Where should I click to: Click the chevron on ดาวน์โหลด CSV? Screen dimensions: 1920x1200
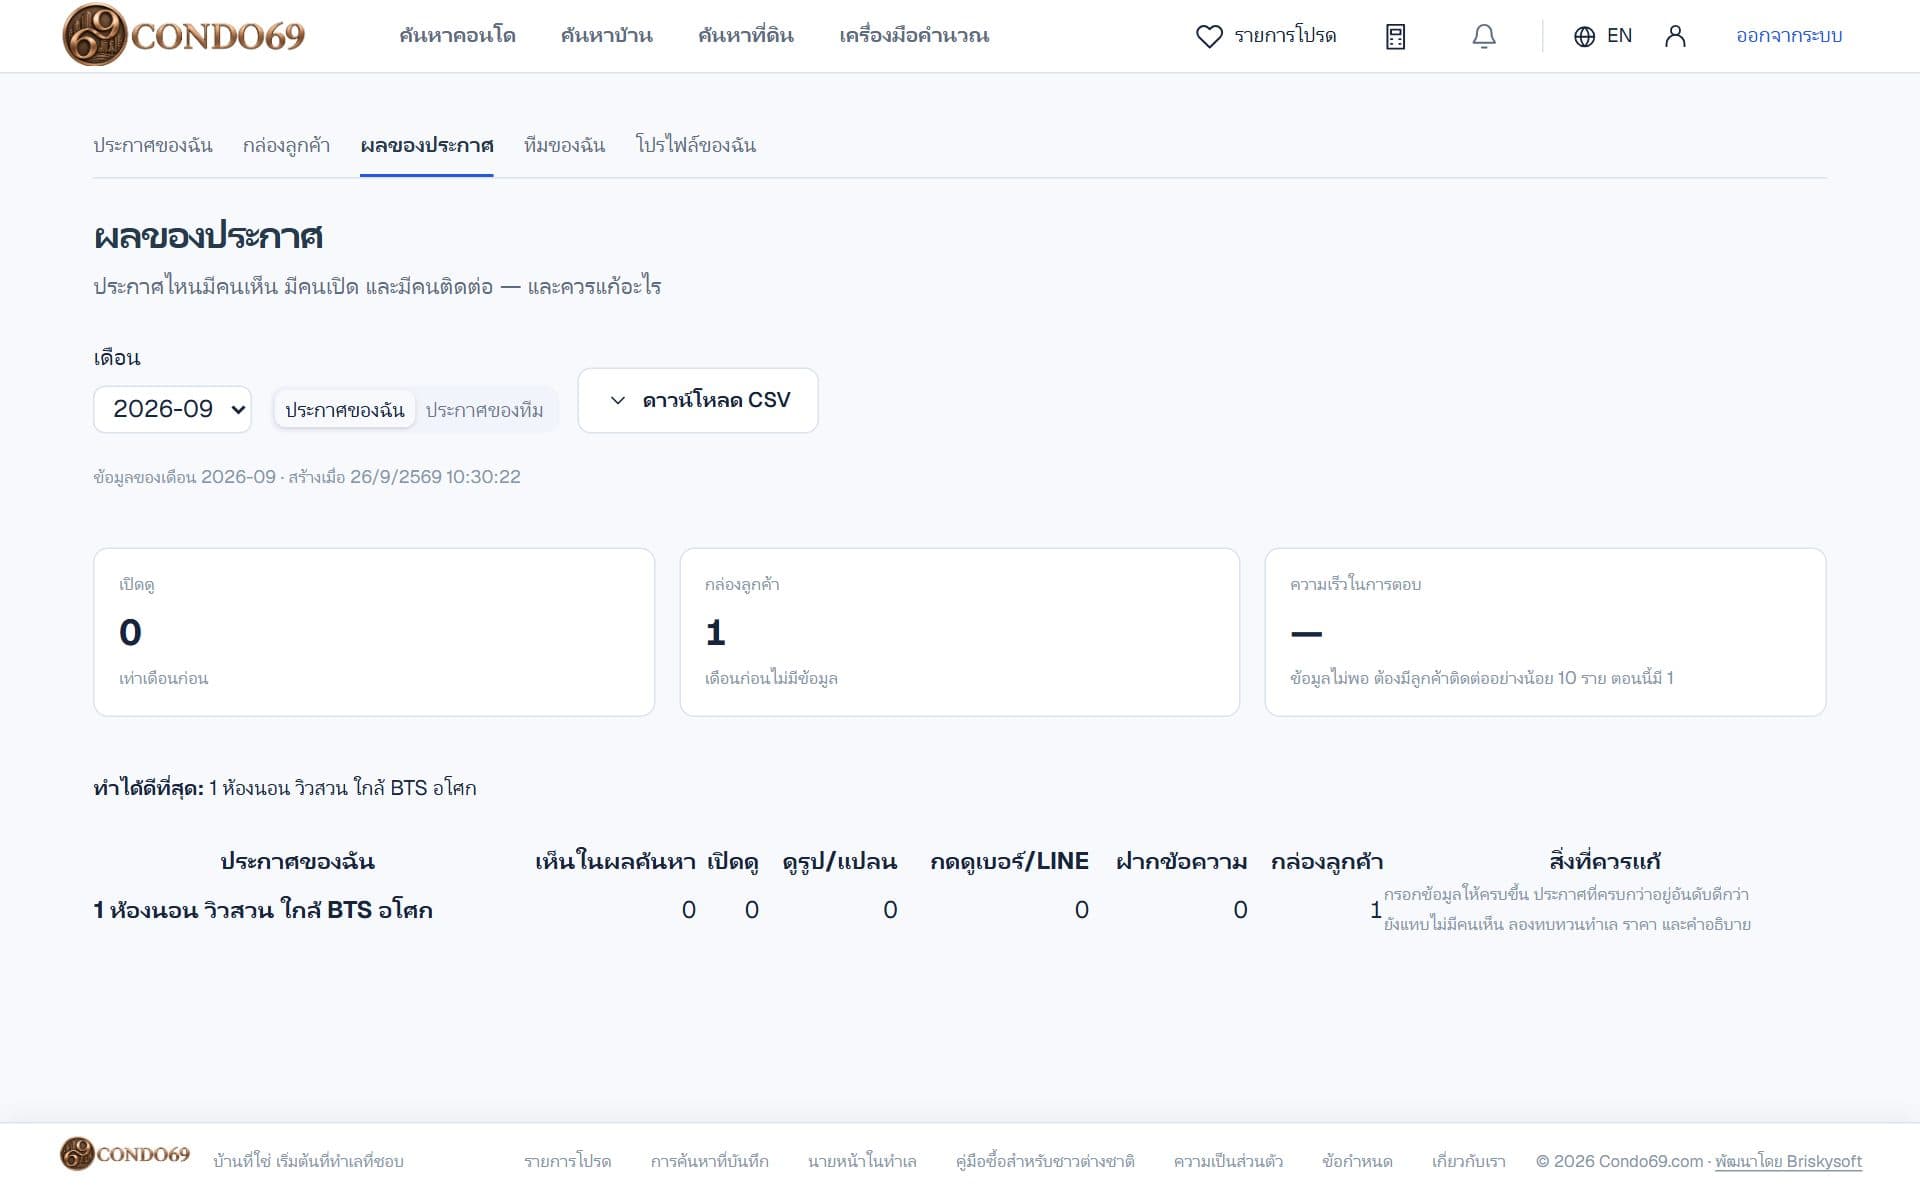click(x=618, y=400)
